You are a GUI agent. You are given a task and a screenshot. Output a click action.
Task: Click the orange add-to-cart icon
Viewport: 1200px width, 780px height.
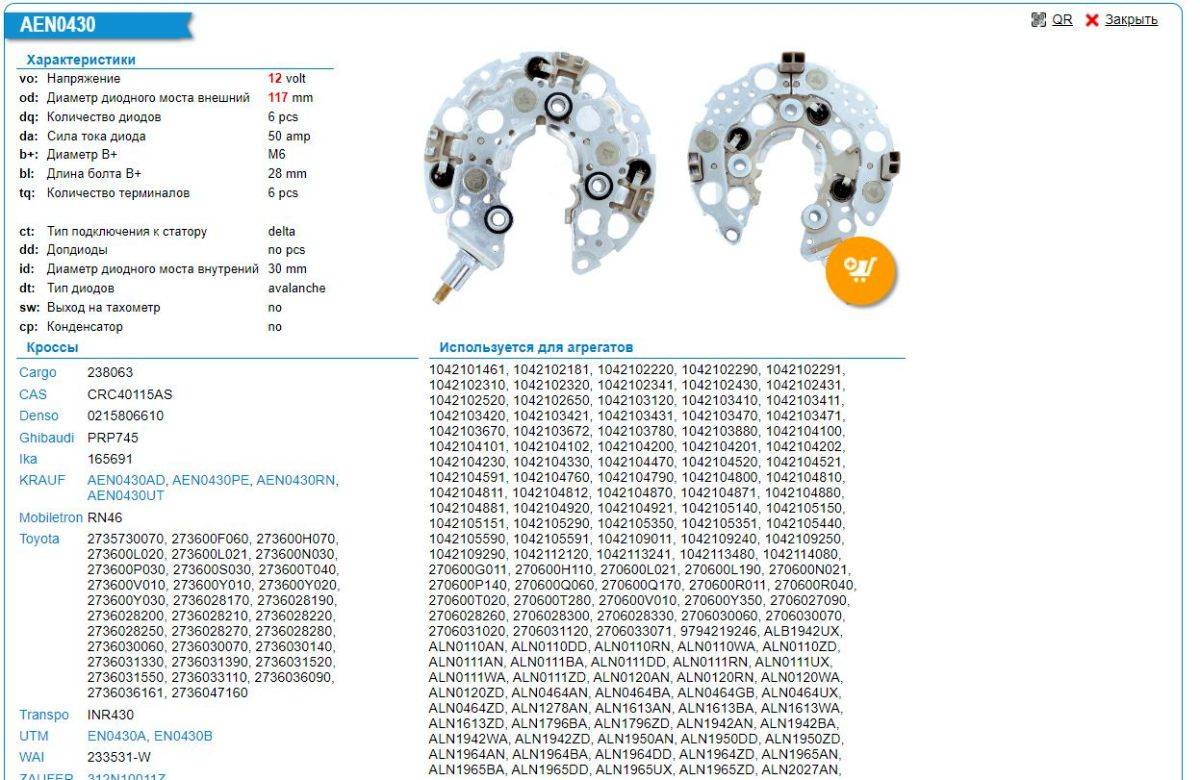(860, 270)
